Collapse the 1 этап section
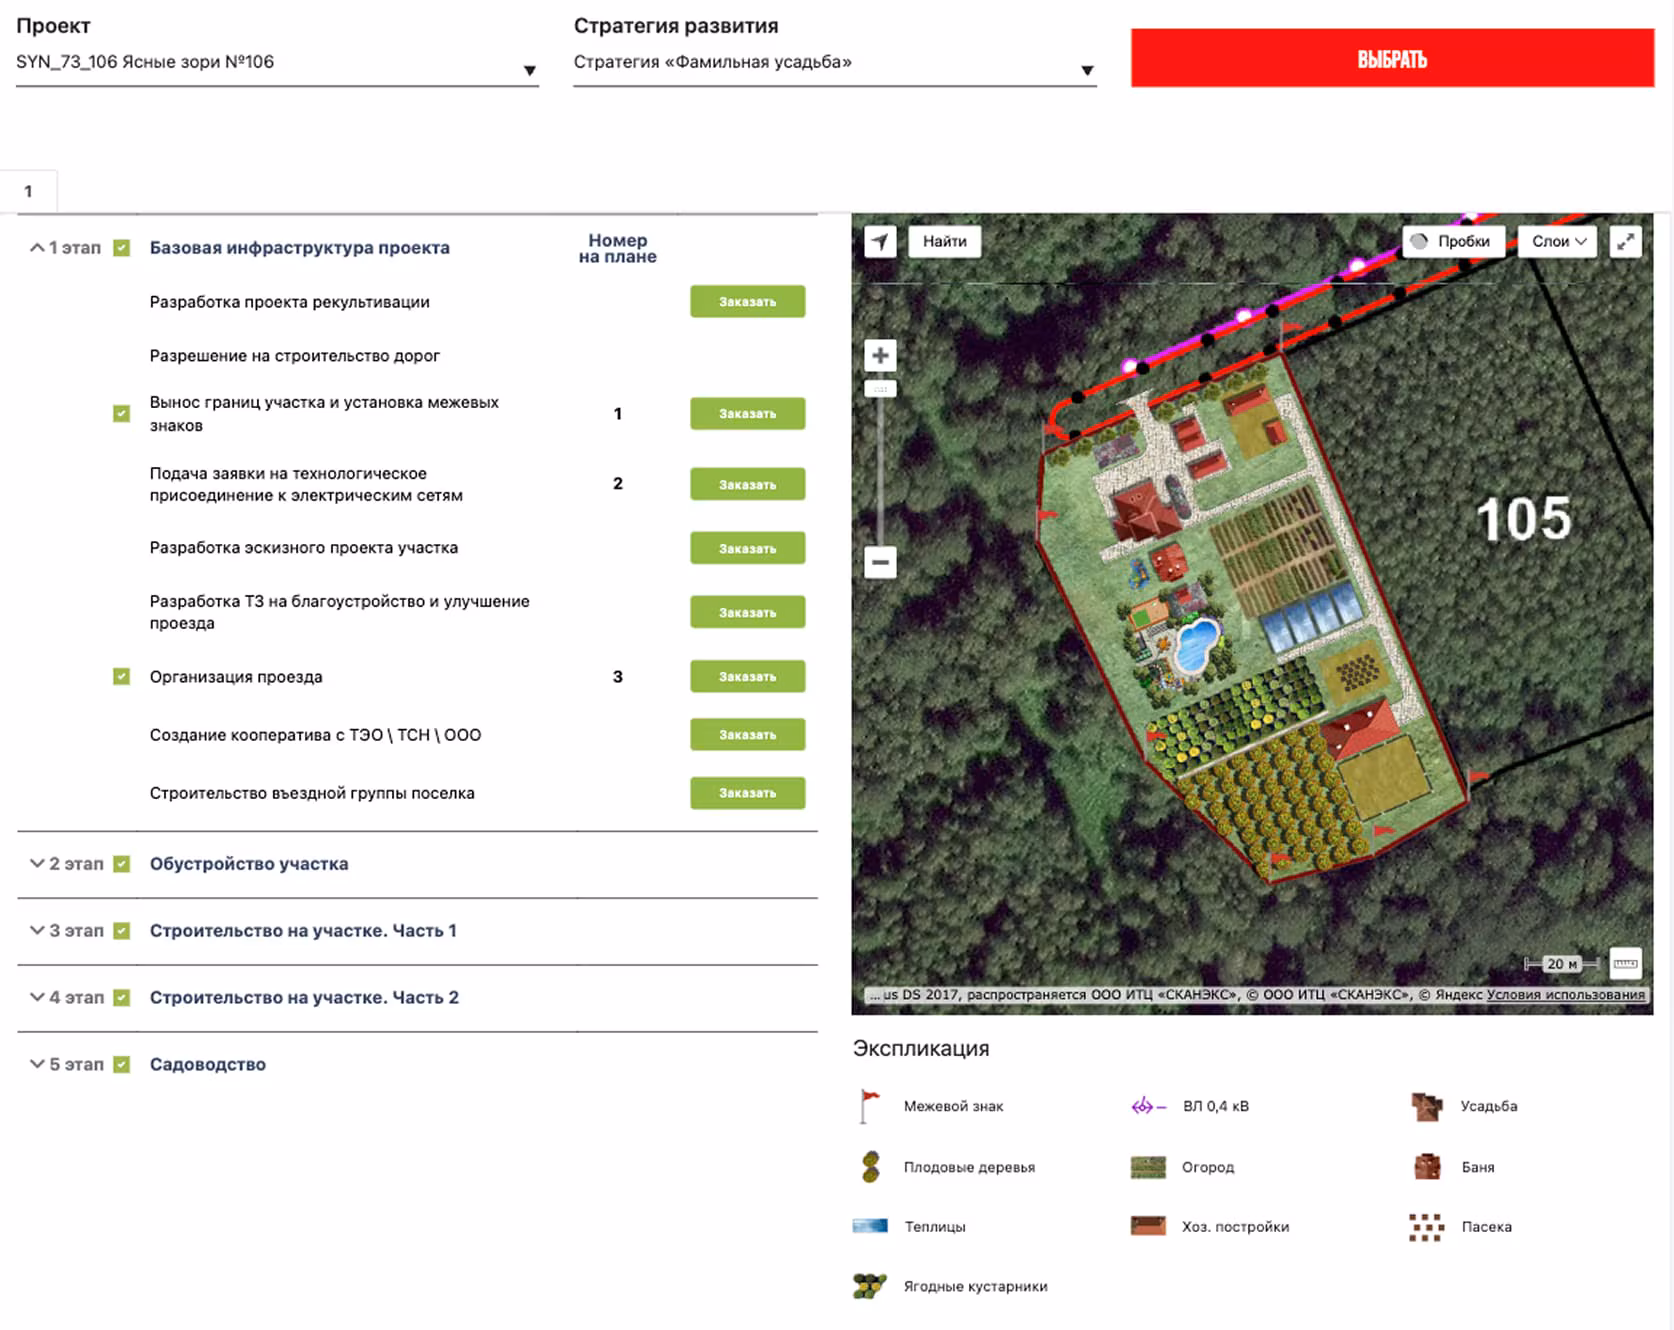The height and width of the screenshot is (1330, 1674). (x=37, y=248)
